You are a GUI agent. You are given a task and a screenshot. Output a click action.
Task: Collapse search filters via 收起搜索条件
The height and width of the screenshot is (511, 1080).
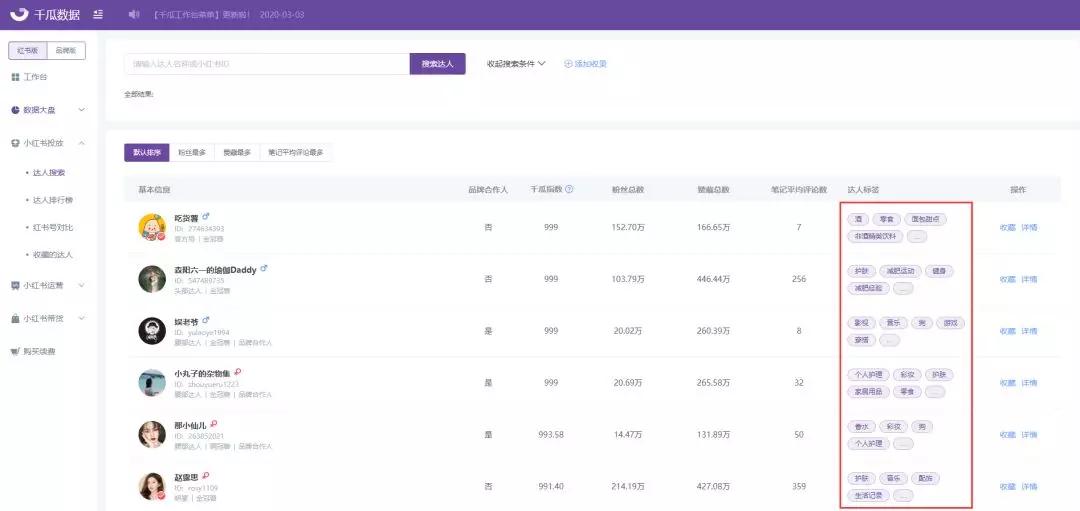(x=515, y=64)
